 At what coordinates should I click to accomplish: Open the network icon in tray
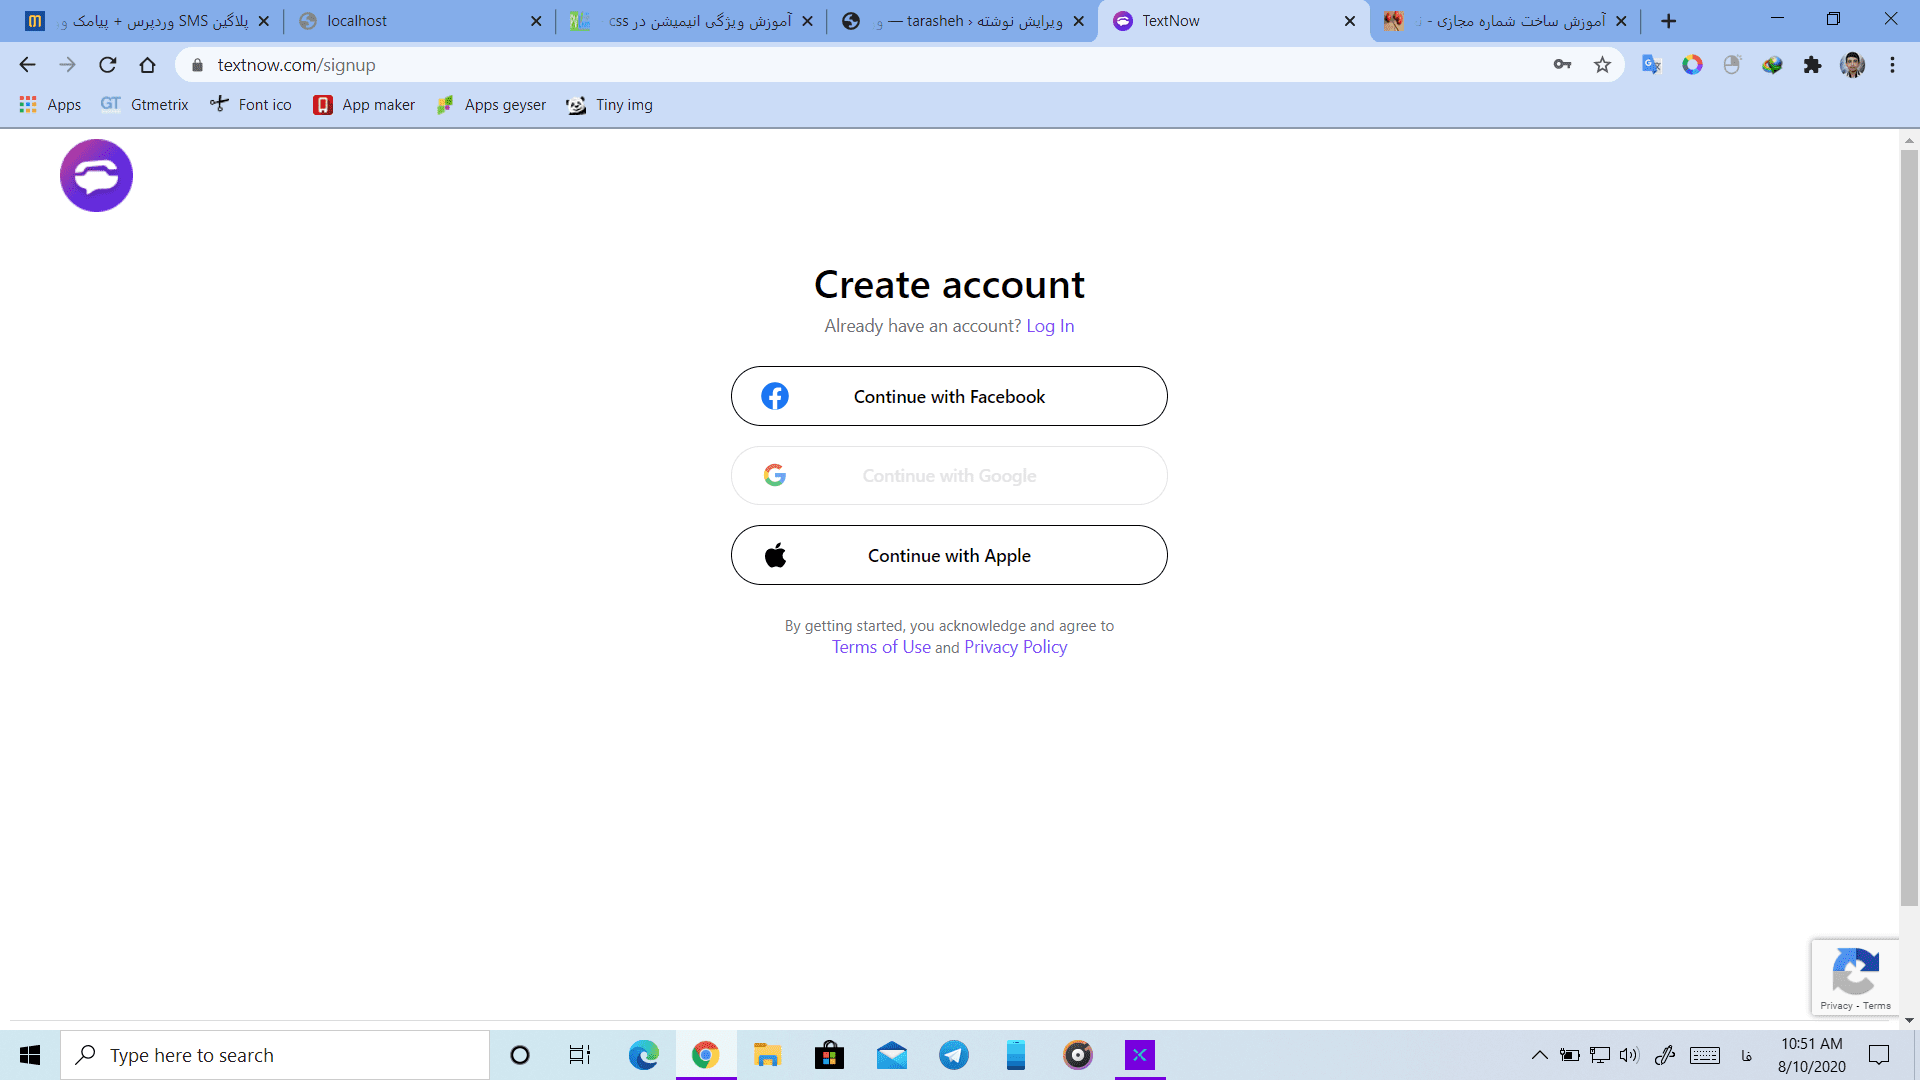tap(1600, 1055)
